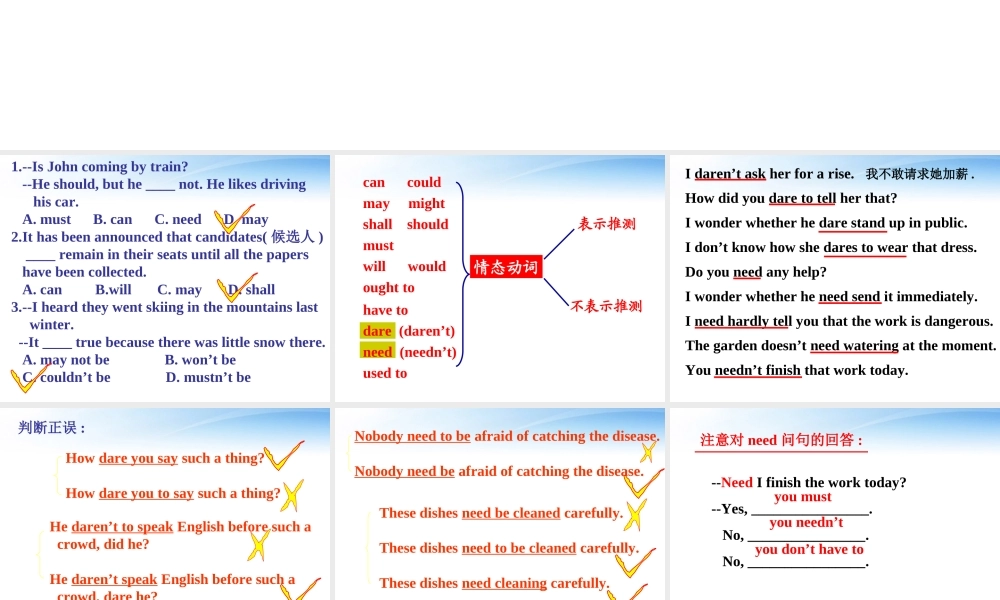Click 'must' in the red modal list

(378, 245)
